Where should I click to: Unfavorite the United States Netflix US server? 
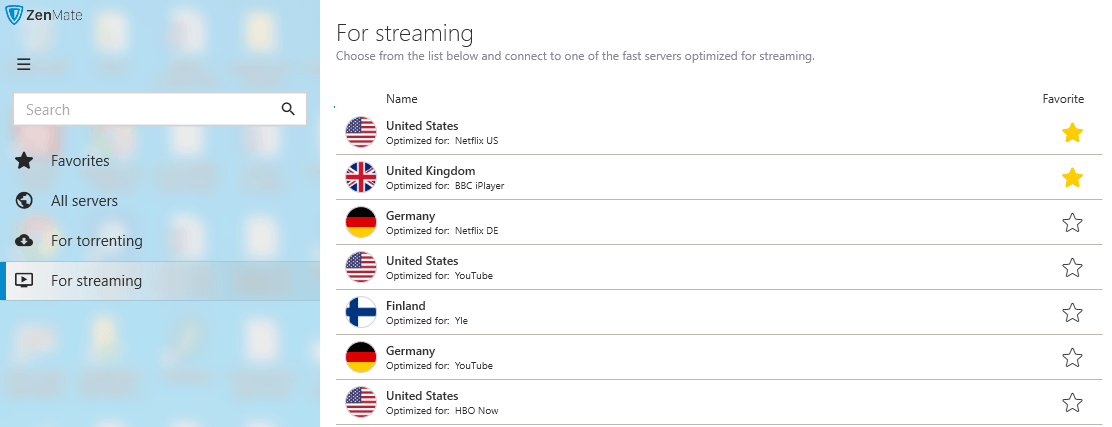[1072, 133]
